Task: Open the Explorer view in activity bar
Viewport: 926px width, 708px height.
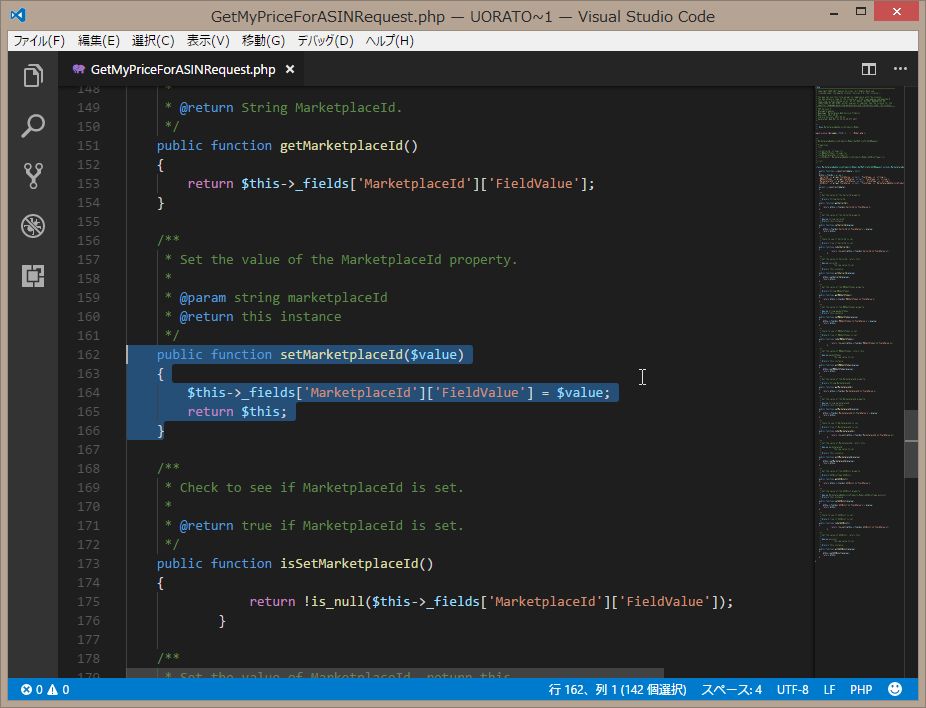Action: pos(33,76)
